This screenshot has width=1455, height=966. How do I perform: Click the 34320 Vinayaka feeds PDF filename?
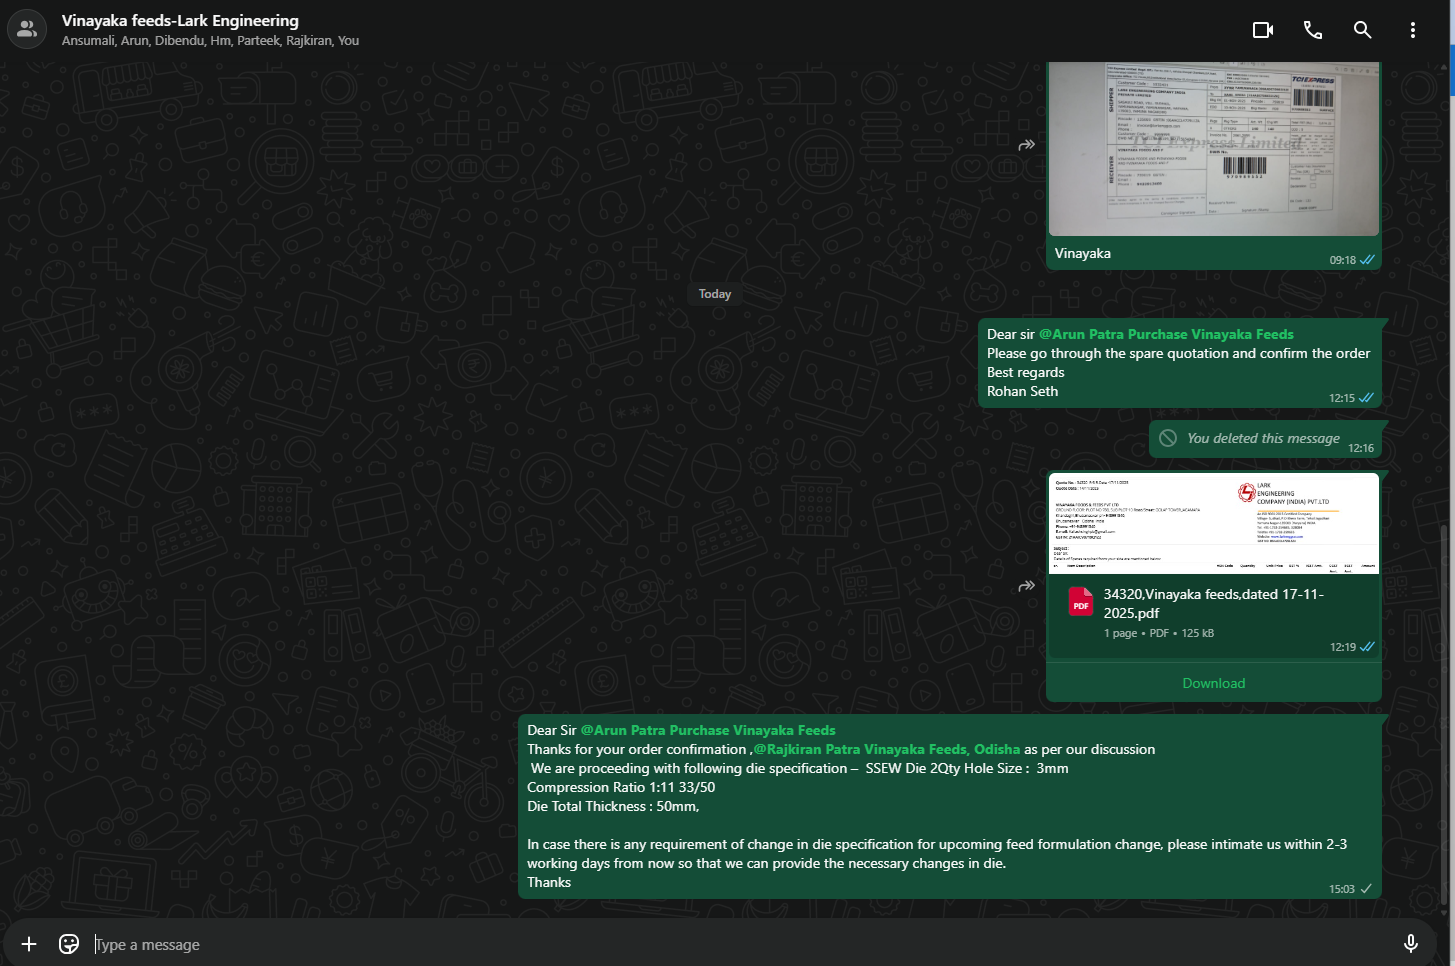[x=1213, y=603]
